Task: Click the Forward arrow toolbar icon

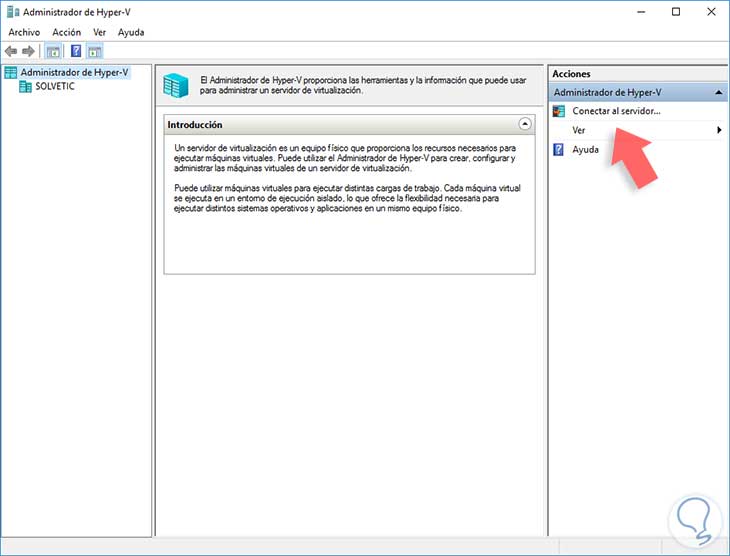Action: (28, 51)
